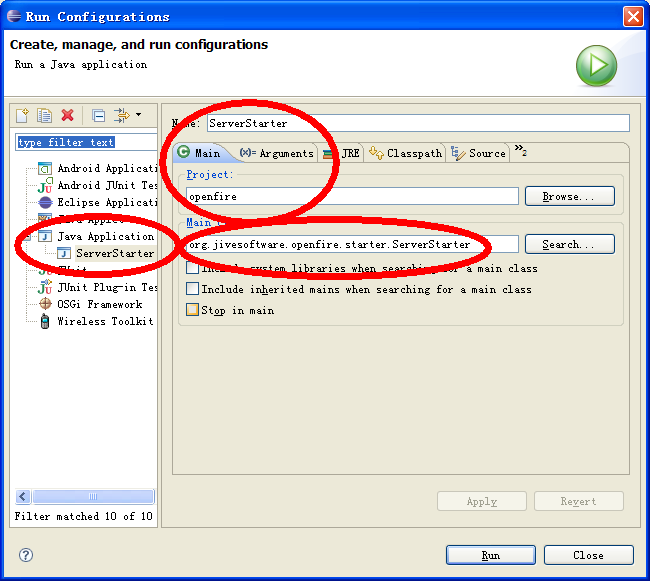The height and width of the screenshot is (581, 650).
Task: Select Android Application in the tree
Action: 107,168
